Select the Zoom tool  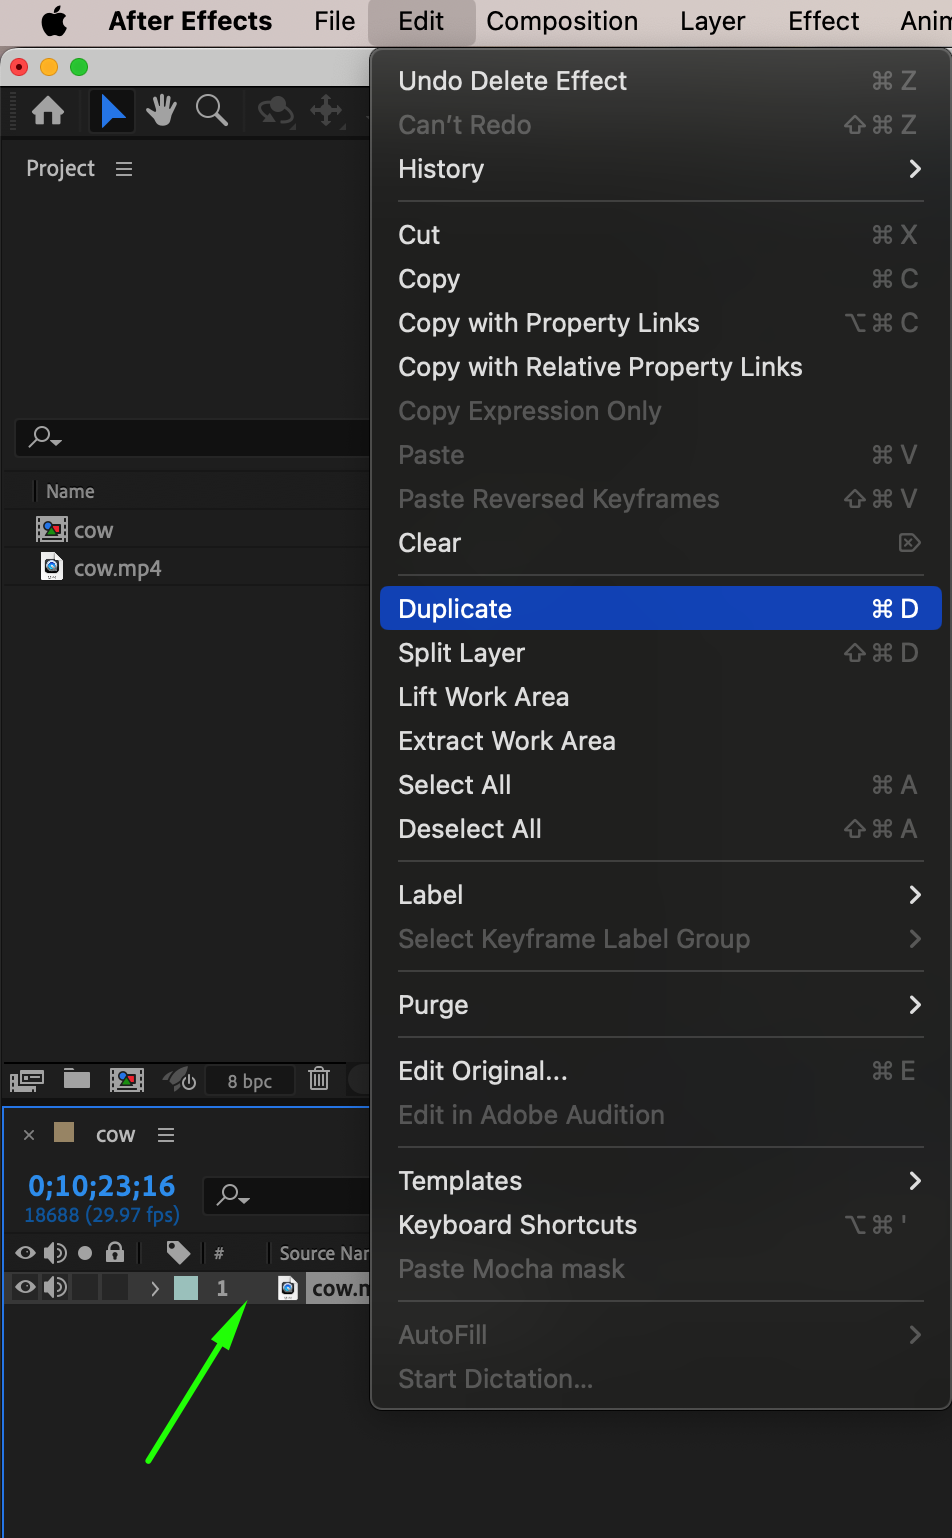(x=212, y=111)
